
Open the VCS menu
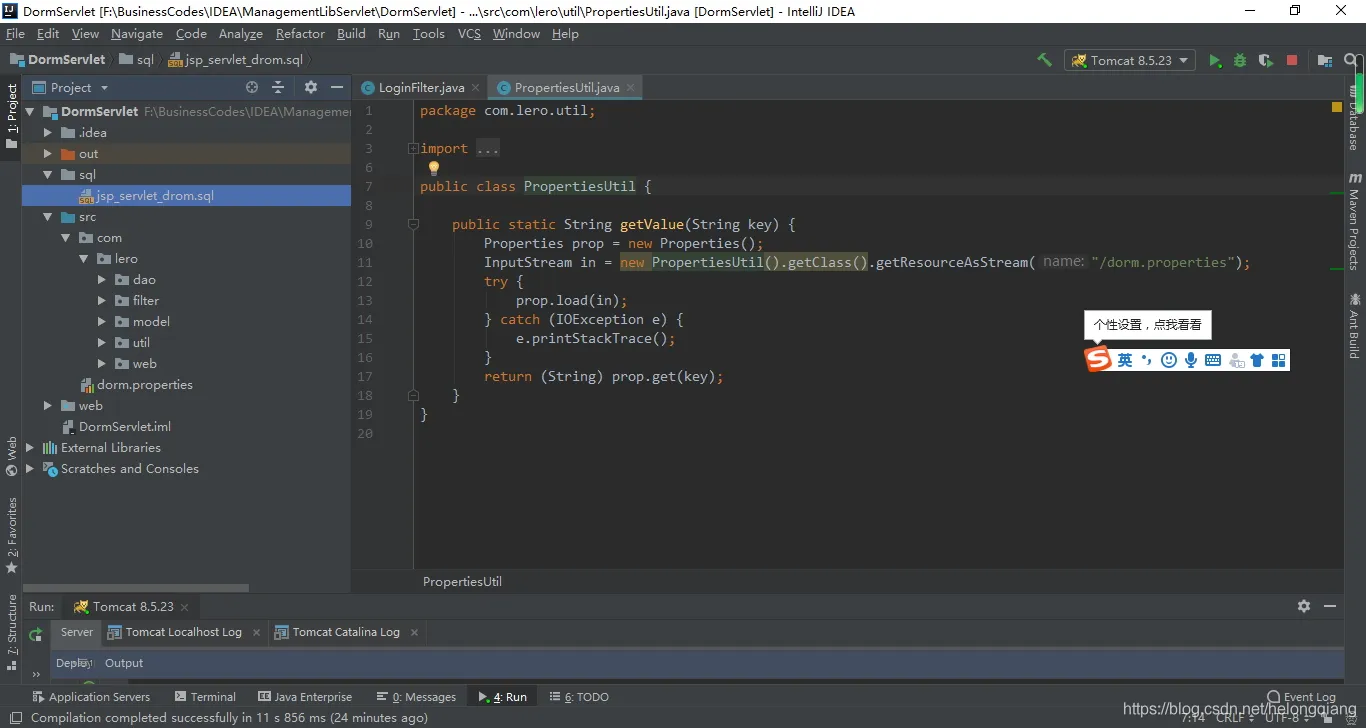tap(469, 33)
